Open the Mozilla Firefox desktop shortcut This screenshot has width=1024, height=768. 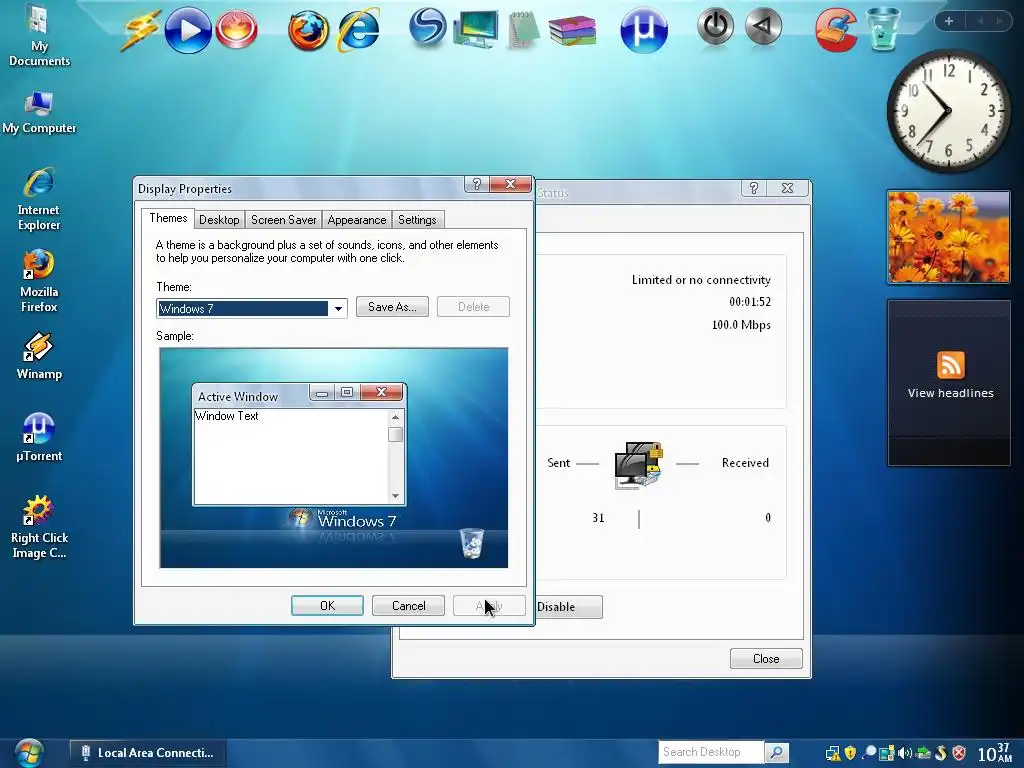[x=39, y=281]
